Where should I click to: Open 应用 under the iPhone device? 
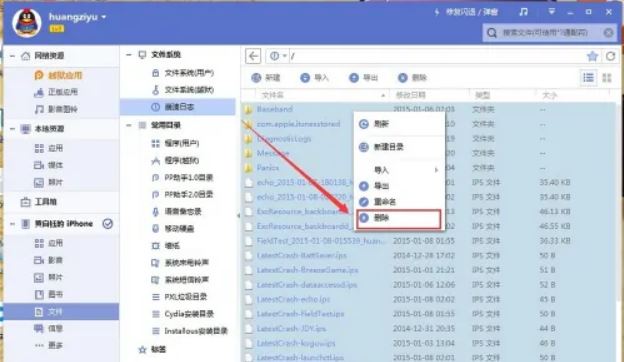tap(49, 243)
